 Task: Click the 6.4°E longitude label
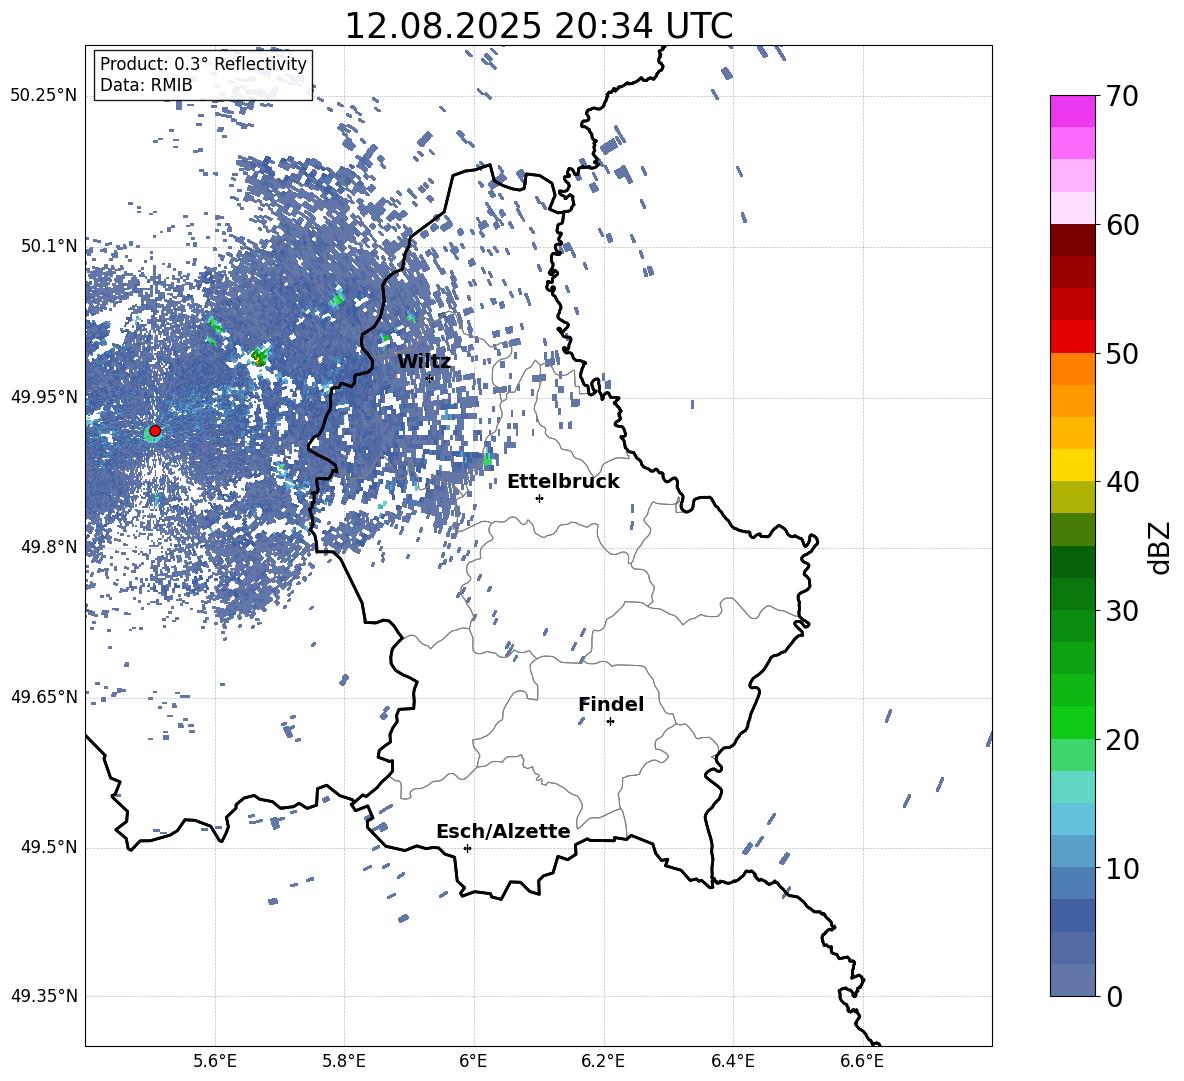[x=732, y=1062]
